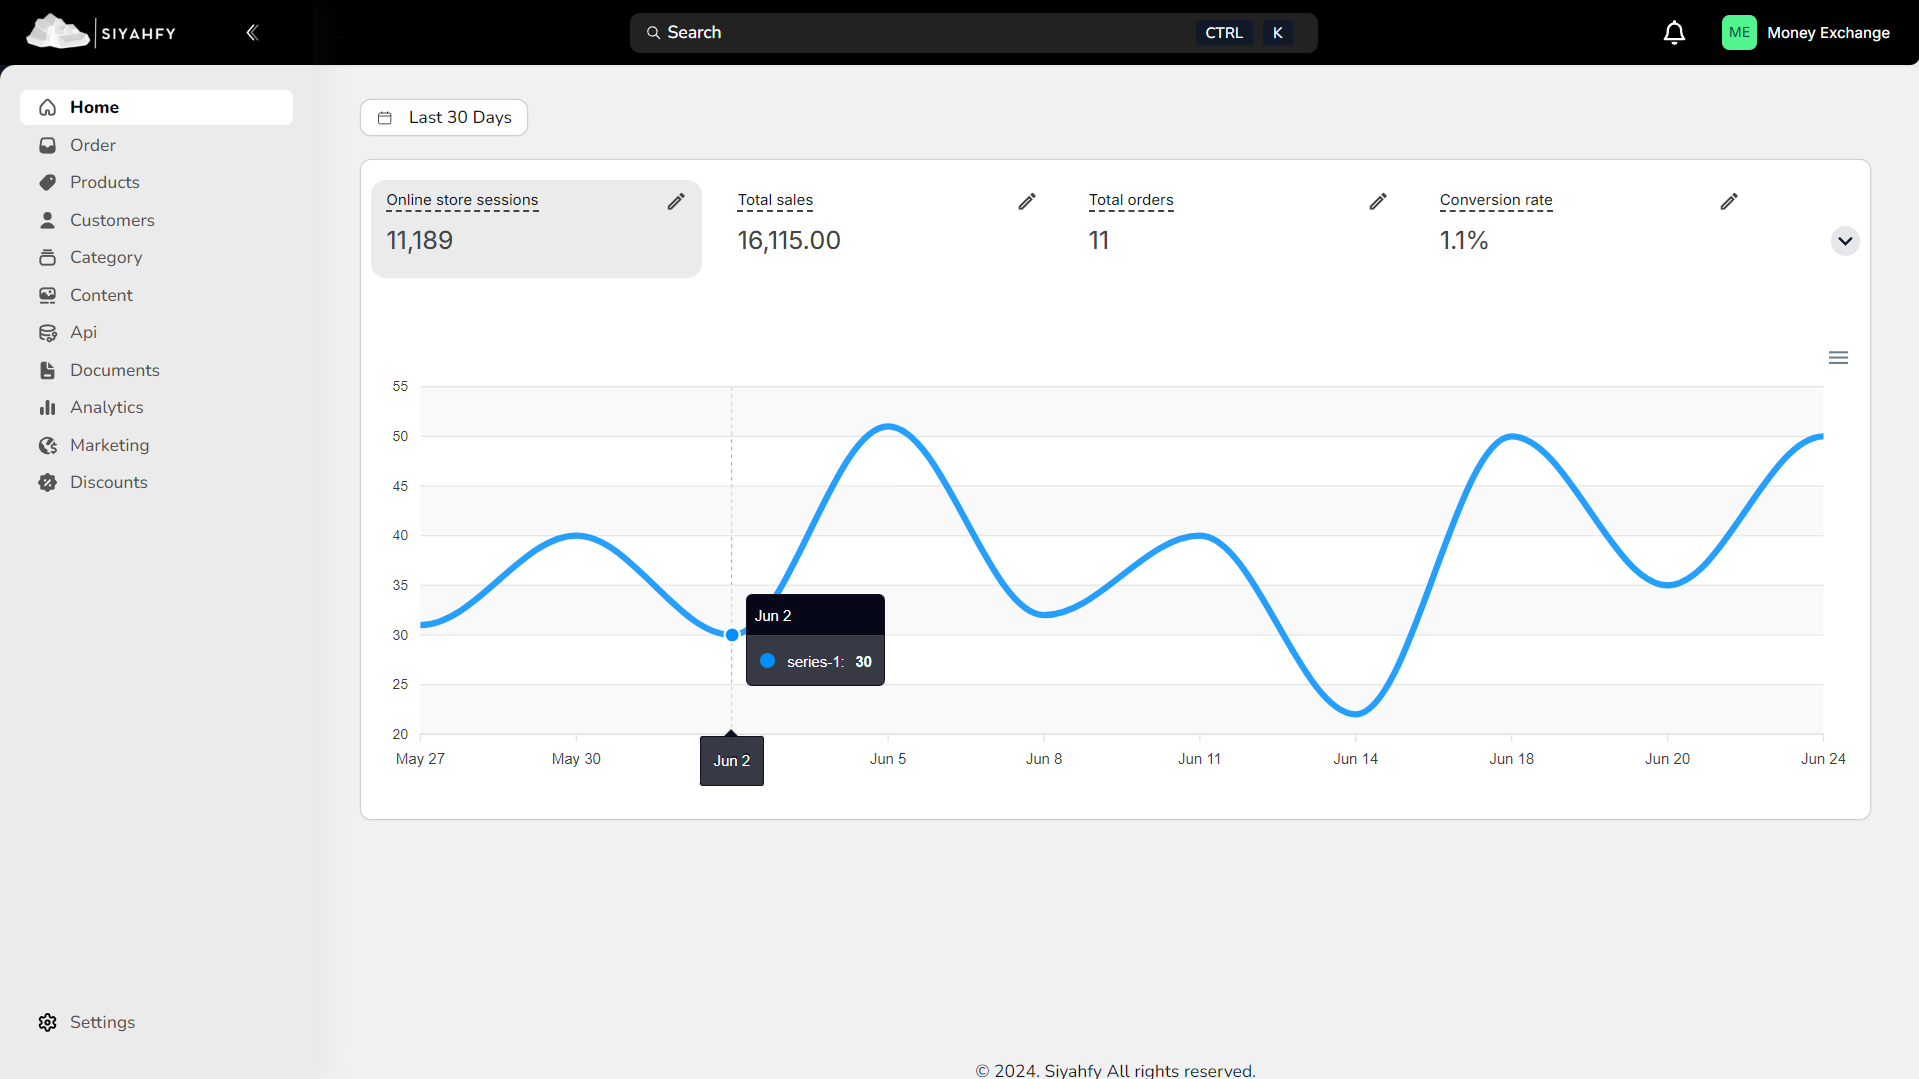The image size is (1919, 1079).
Task: Click the pencil icon beside Conversion rate
Action: (1728, 201)
